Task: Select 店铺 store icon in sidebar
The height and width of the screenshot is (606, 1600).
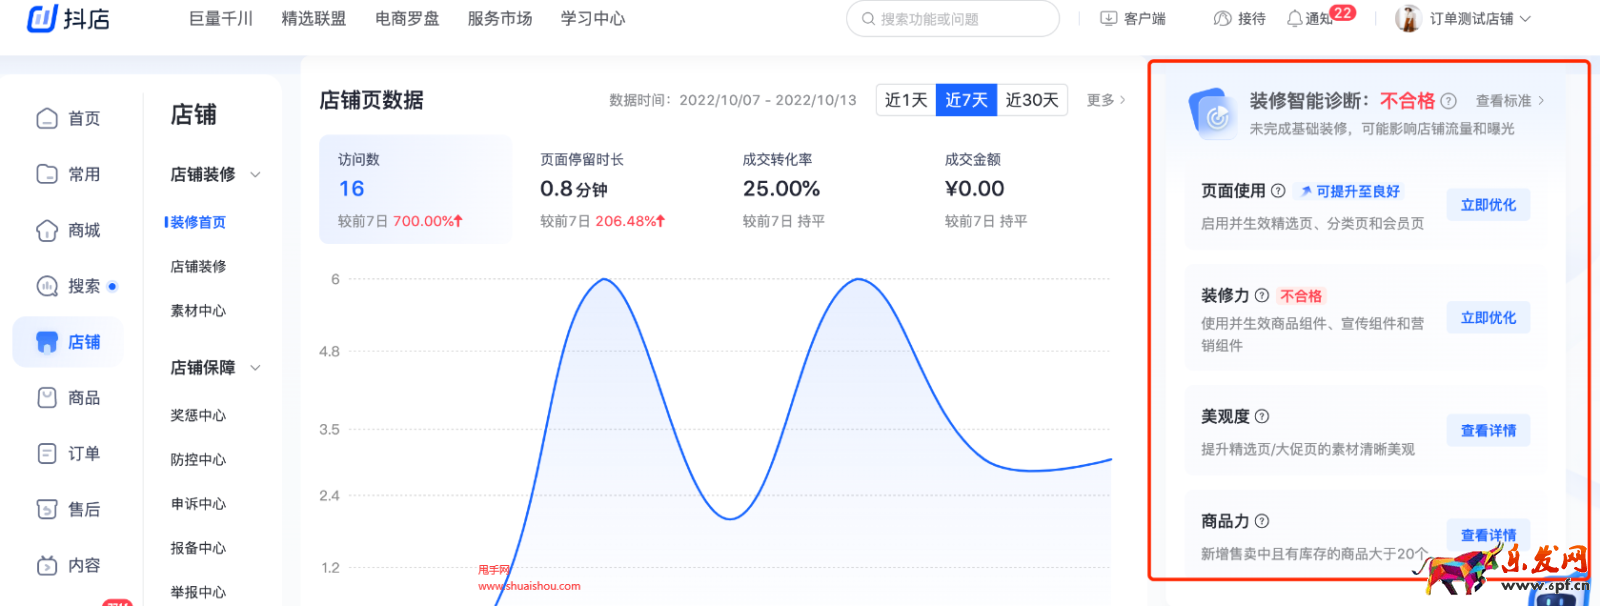Action: point(47,342)
